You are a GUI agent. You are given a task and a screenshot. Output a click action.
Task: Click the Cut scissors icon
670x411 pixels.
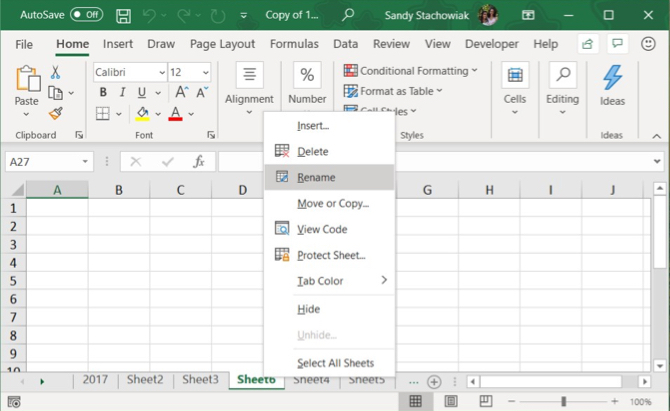point(55,72)
